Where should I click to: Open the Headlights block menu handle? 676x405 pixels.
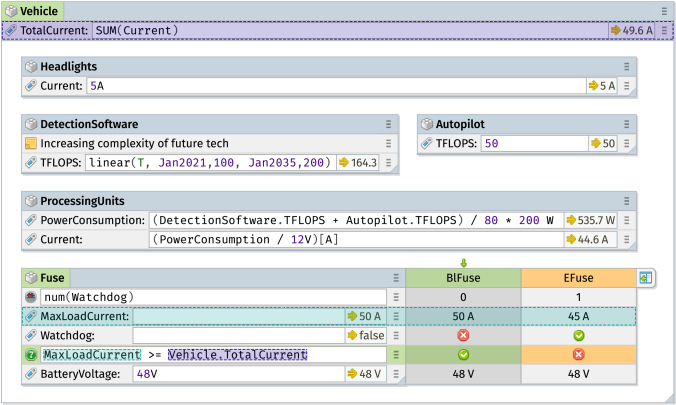pyautogui.click(x=626, y=66)
